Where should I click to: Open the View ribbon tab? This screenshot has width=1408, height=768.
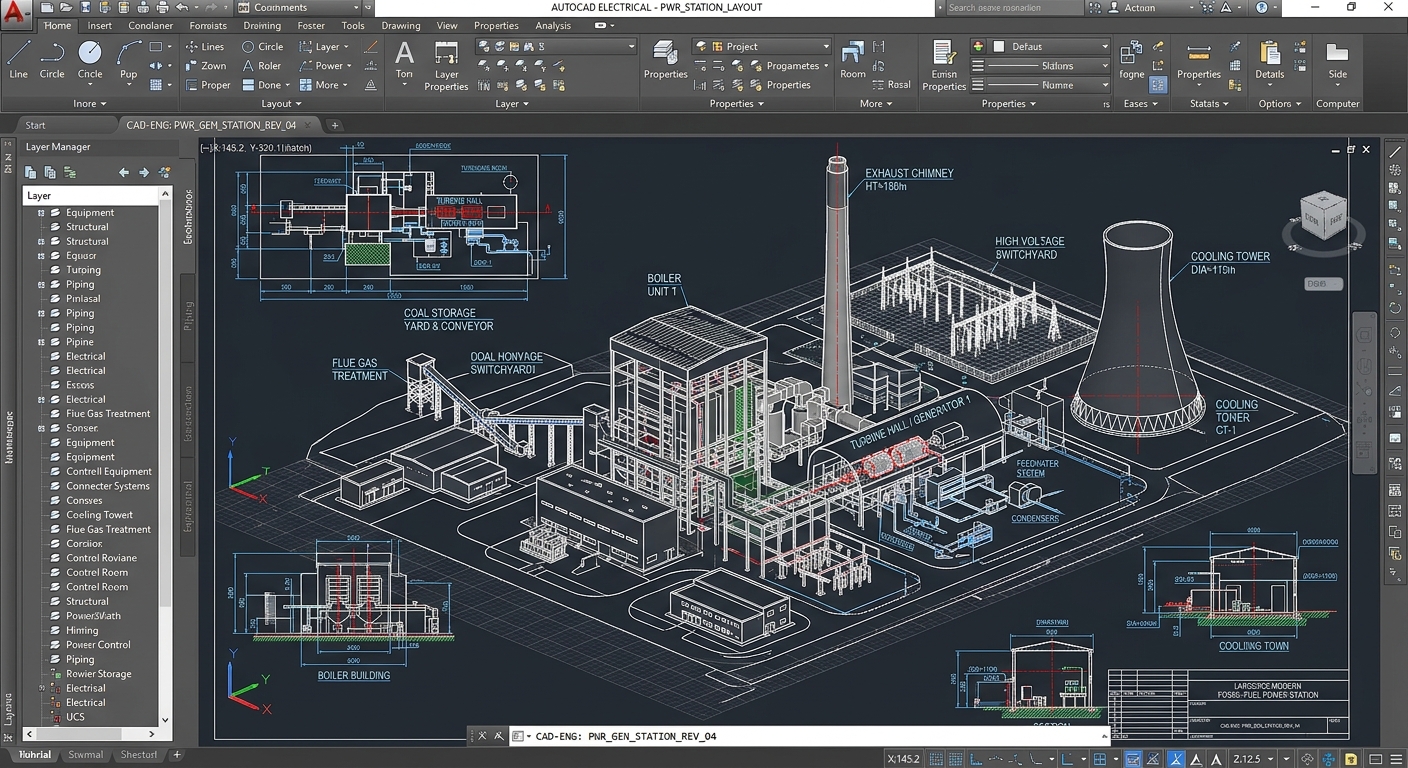coord(447,26)
